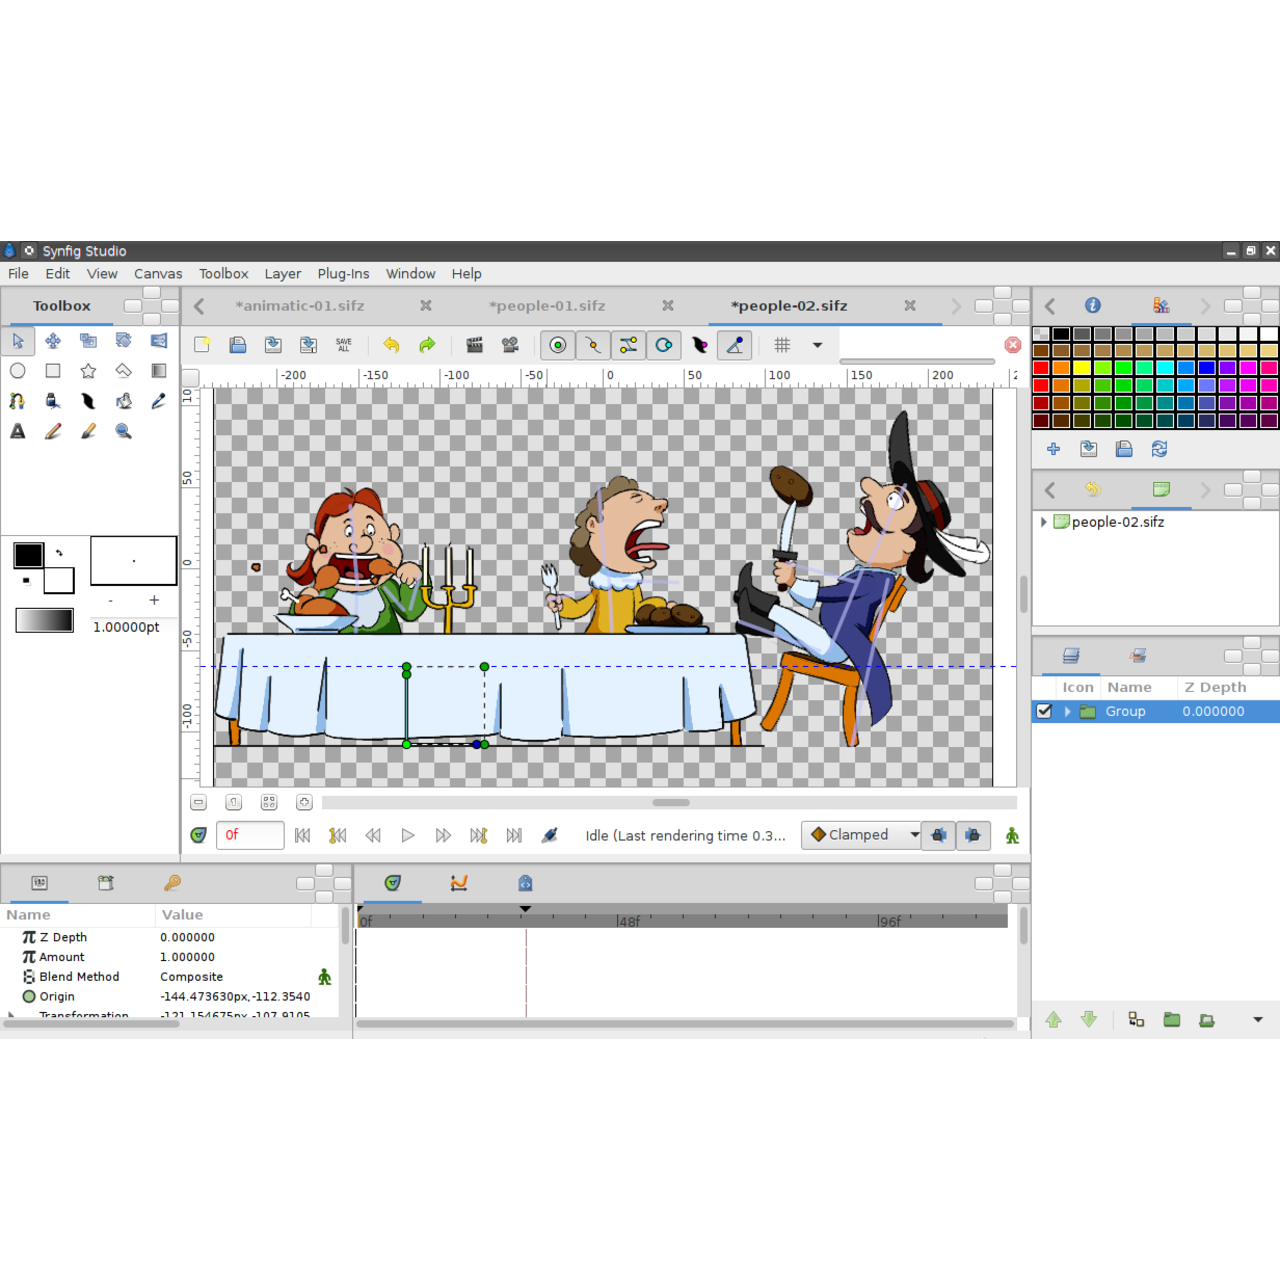Select the Gradient tool in the Toolbox
The image size is (1280, 1280).
158,370
